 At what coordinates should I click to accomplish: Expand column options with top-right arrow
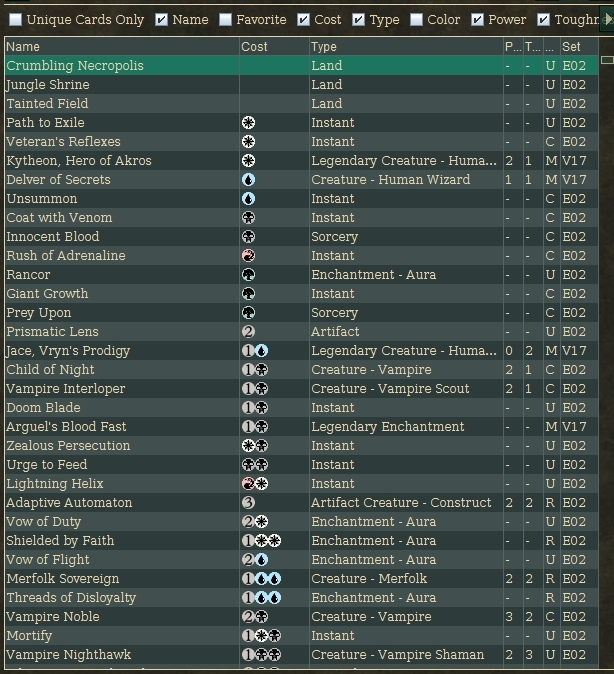tap(606, 19)
